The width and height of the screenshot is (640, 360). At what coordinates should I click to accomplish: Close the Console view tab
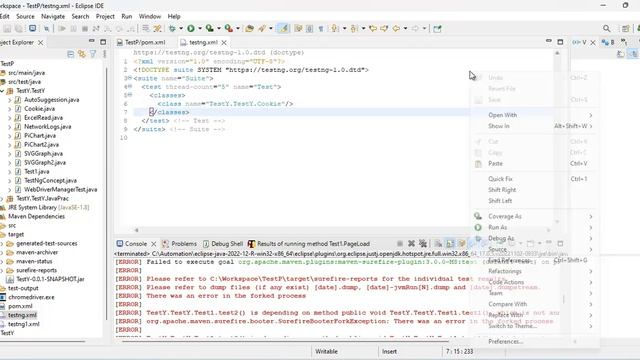(x=153, y=244)
